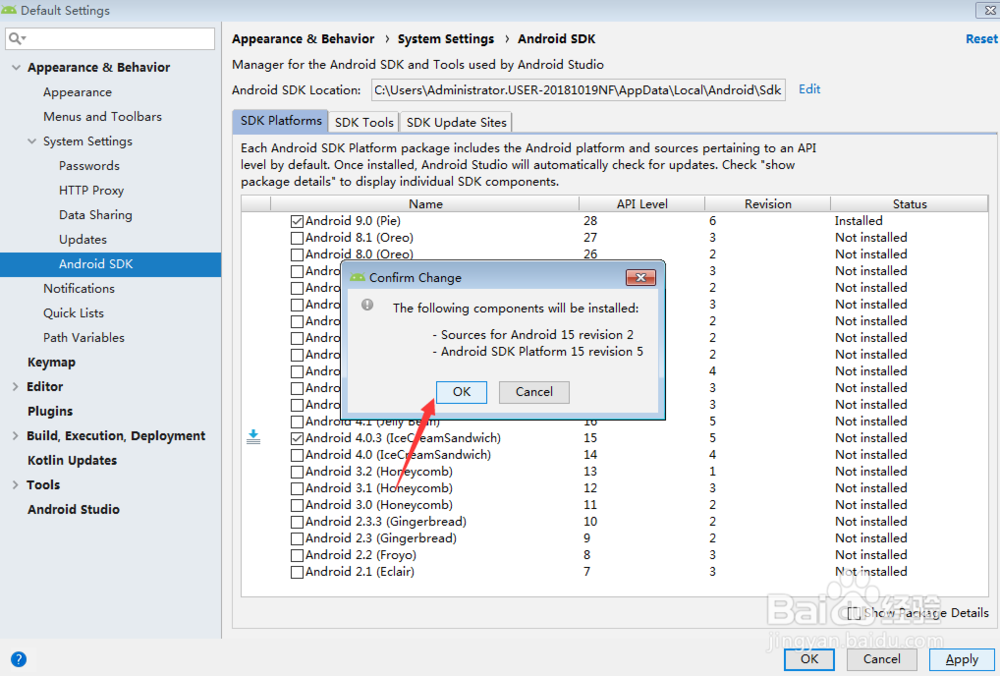Screen dimensions: 1000x676
Task: Open Data Sharing settings
Action: 95,215
